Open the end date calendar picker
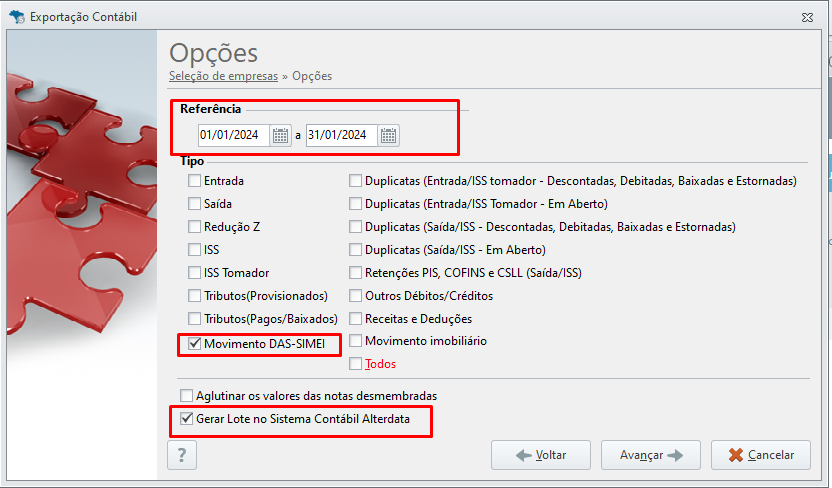832x488 pixels. (x=388, y=136)
